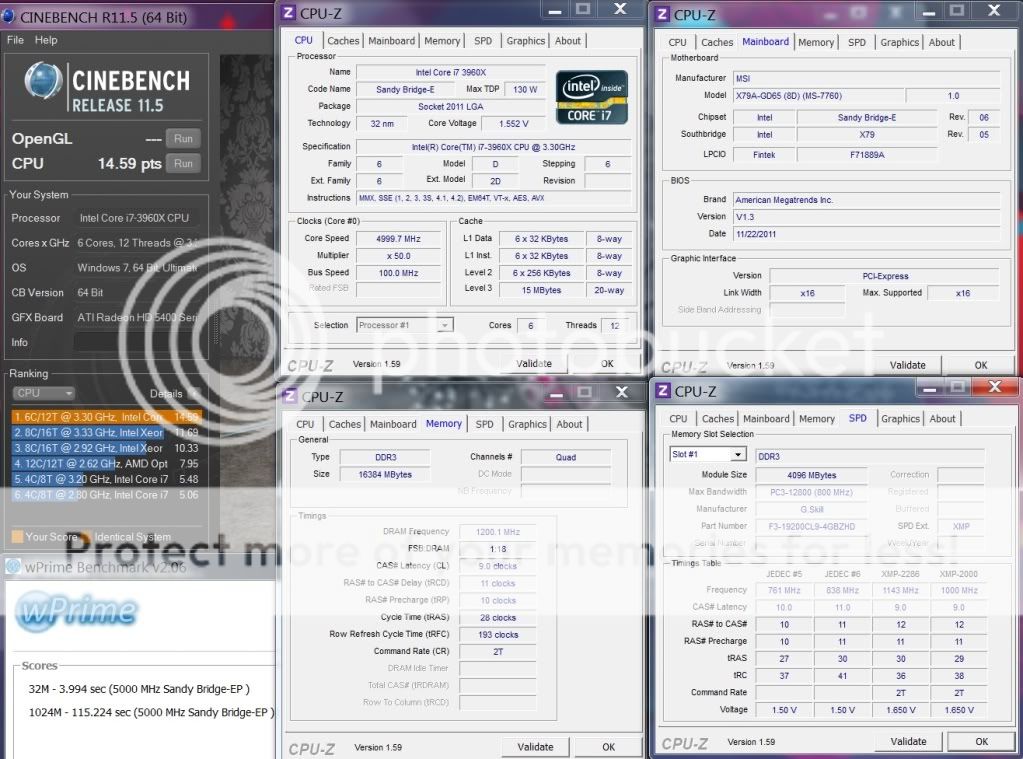Run the CPU benchmark in Cinebench
The image size is (1023, 759).
pyautogui.click(x=182, y=163)
